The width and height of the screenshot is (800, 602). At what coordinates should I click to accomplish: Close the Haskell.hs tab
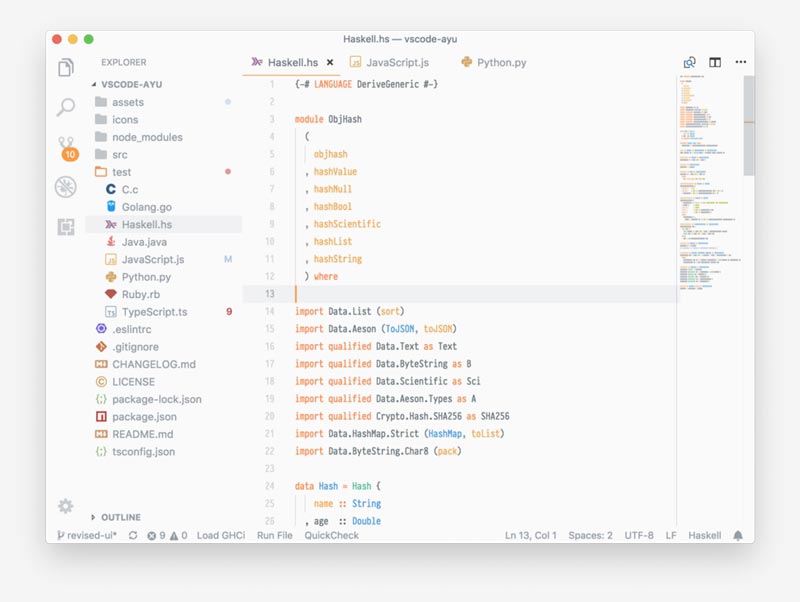(x=330, y=62)
